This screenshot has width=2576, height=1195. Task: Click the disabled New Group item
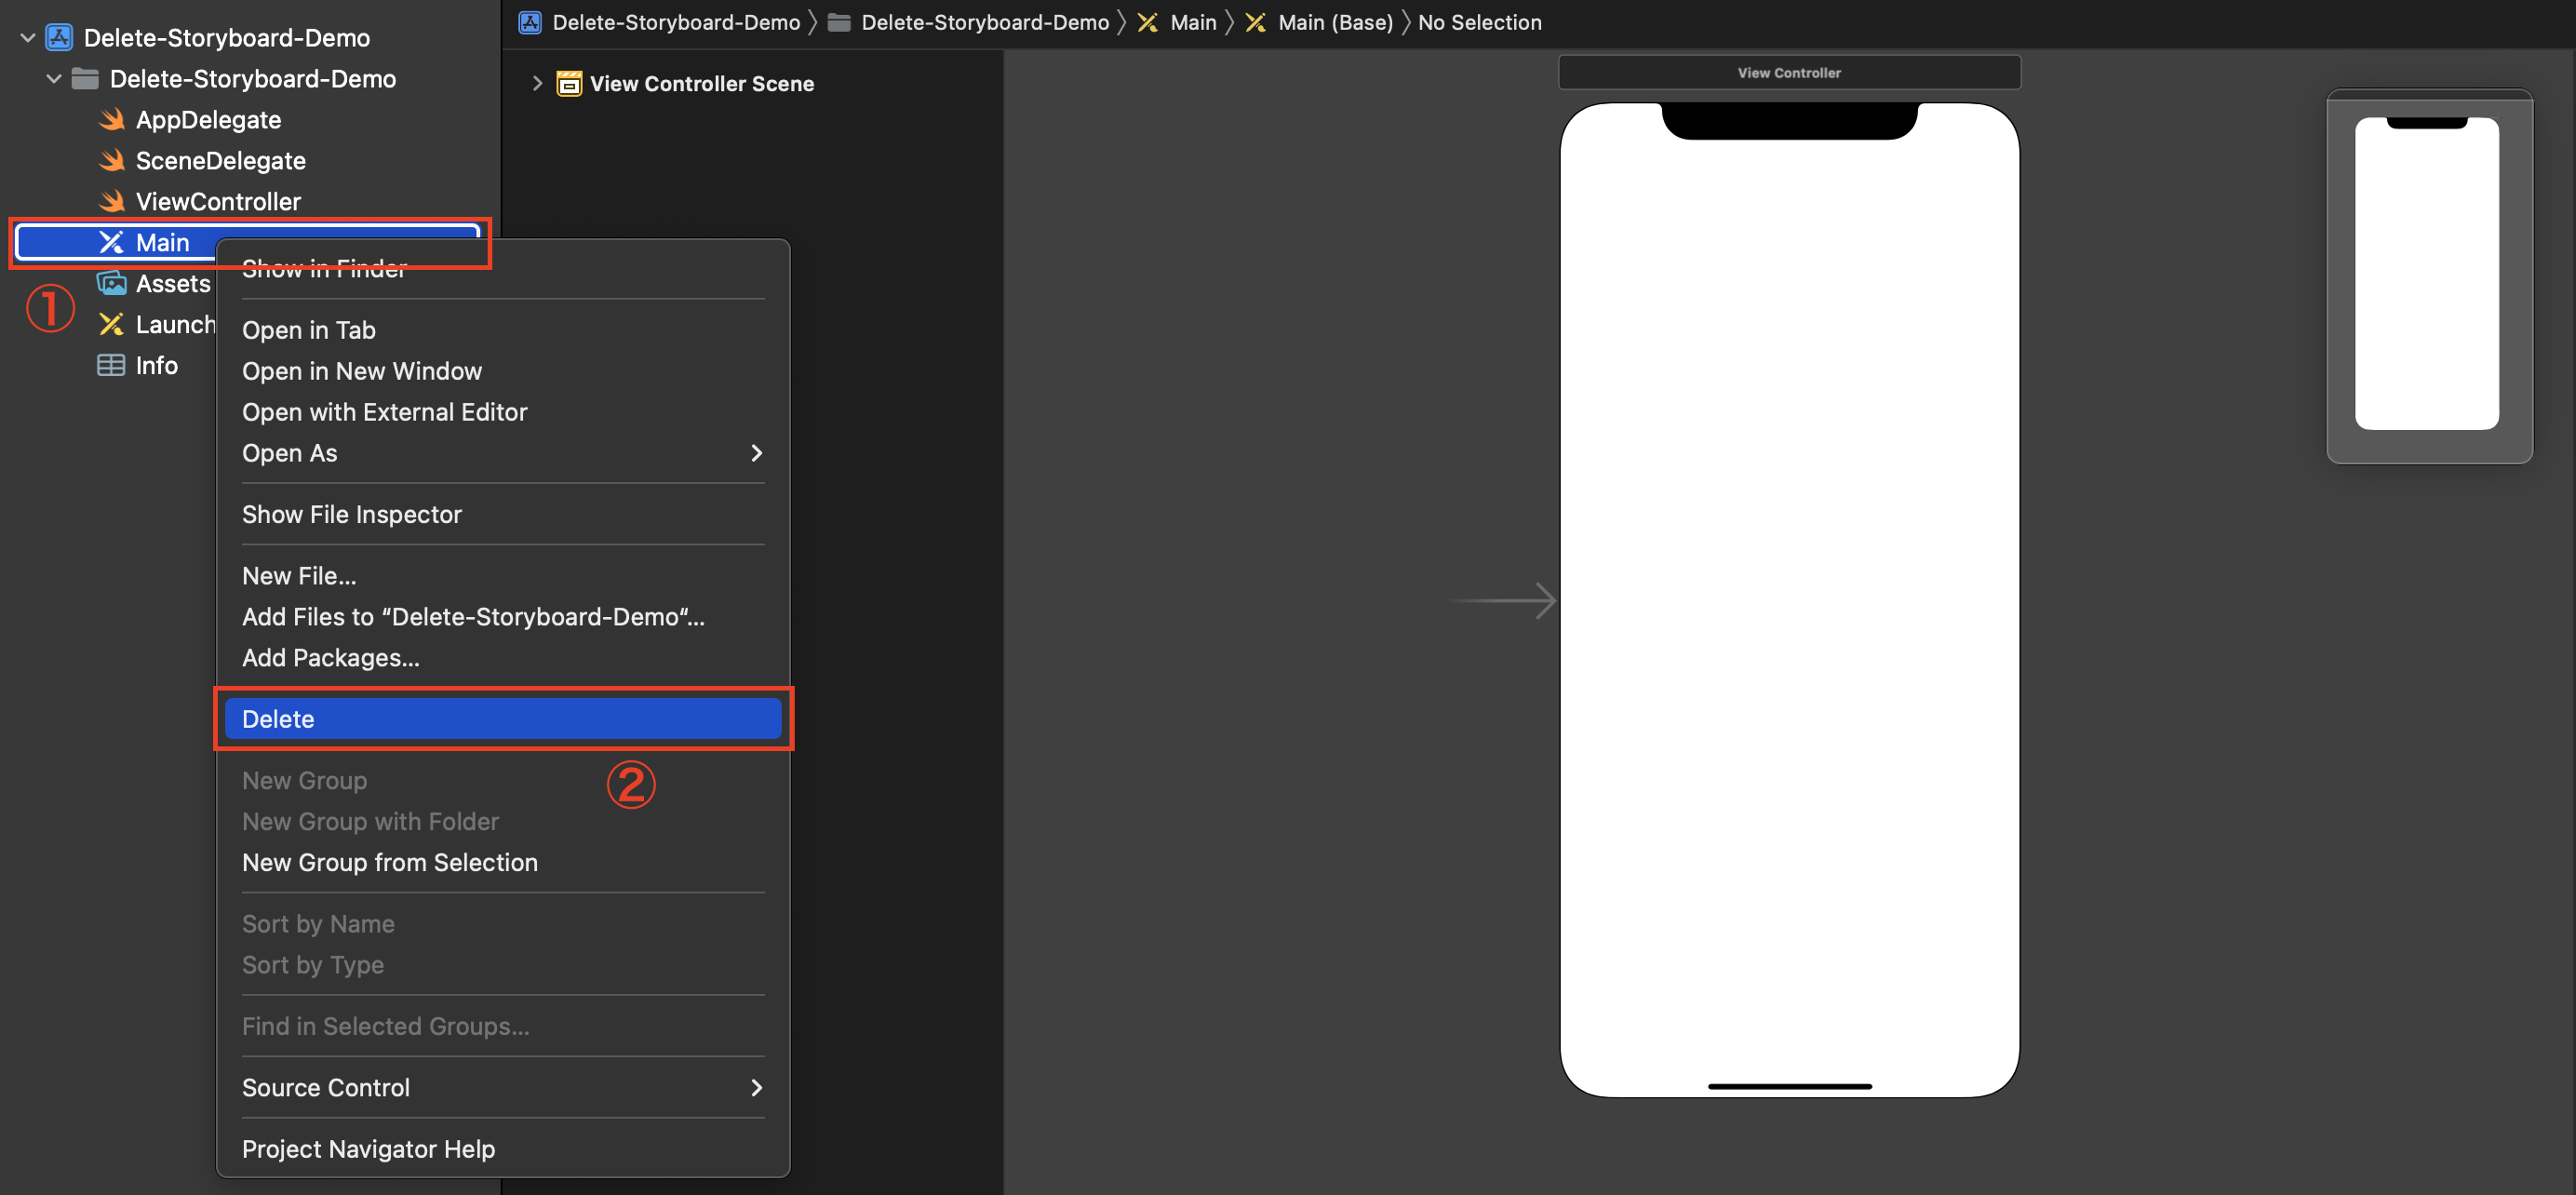(503, 781)
